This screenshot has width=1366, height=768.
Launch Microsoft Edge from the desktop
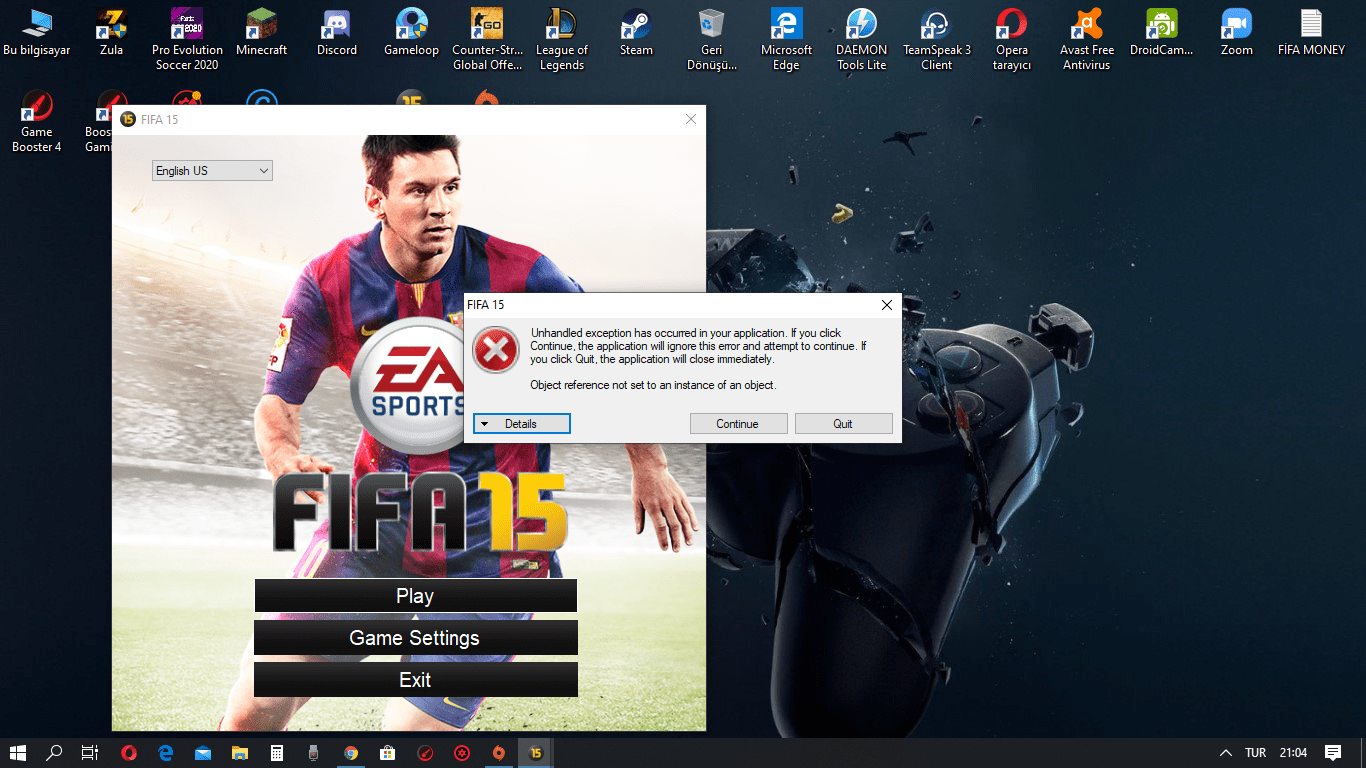coord(786,39)
